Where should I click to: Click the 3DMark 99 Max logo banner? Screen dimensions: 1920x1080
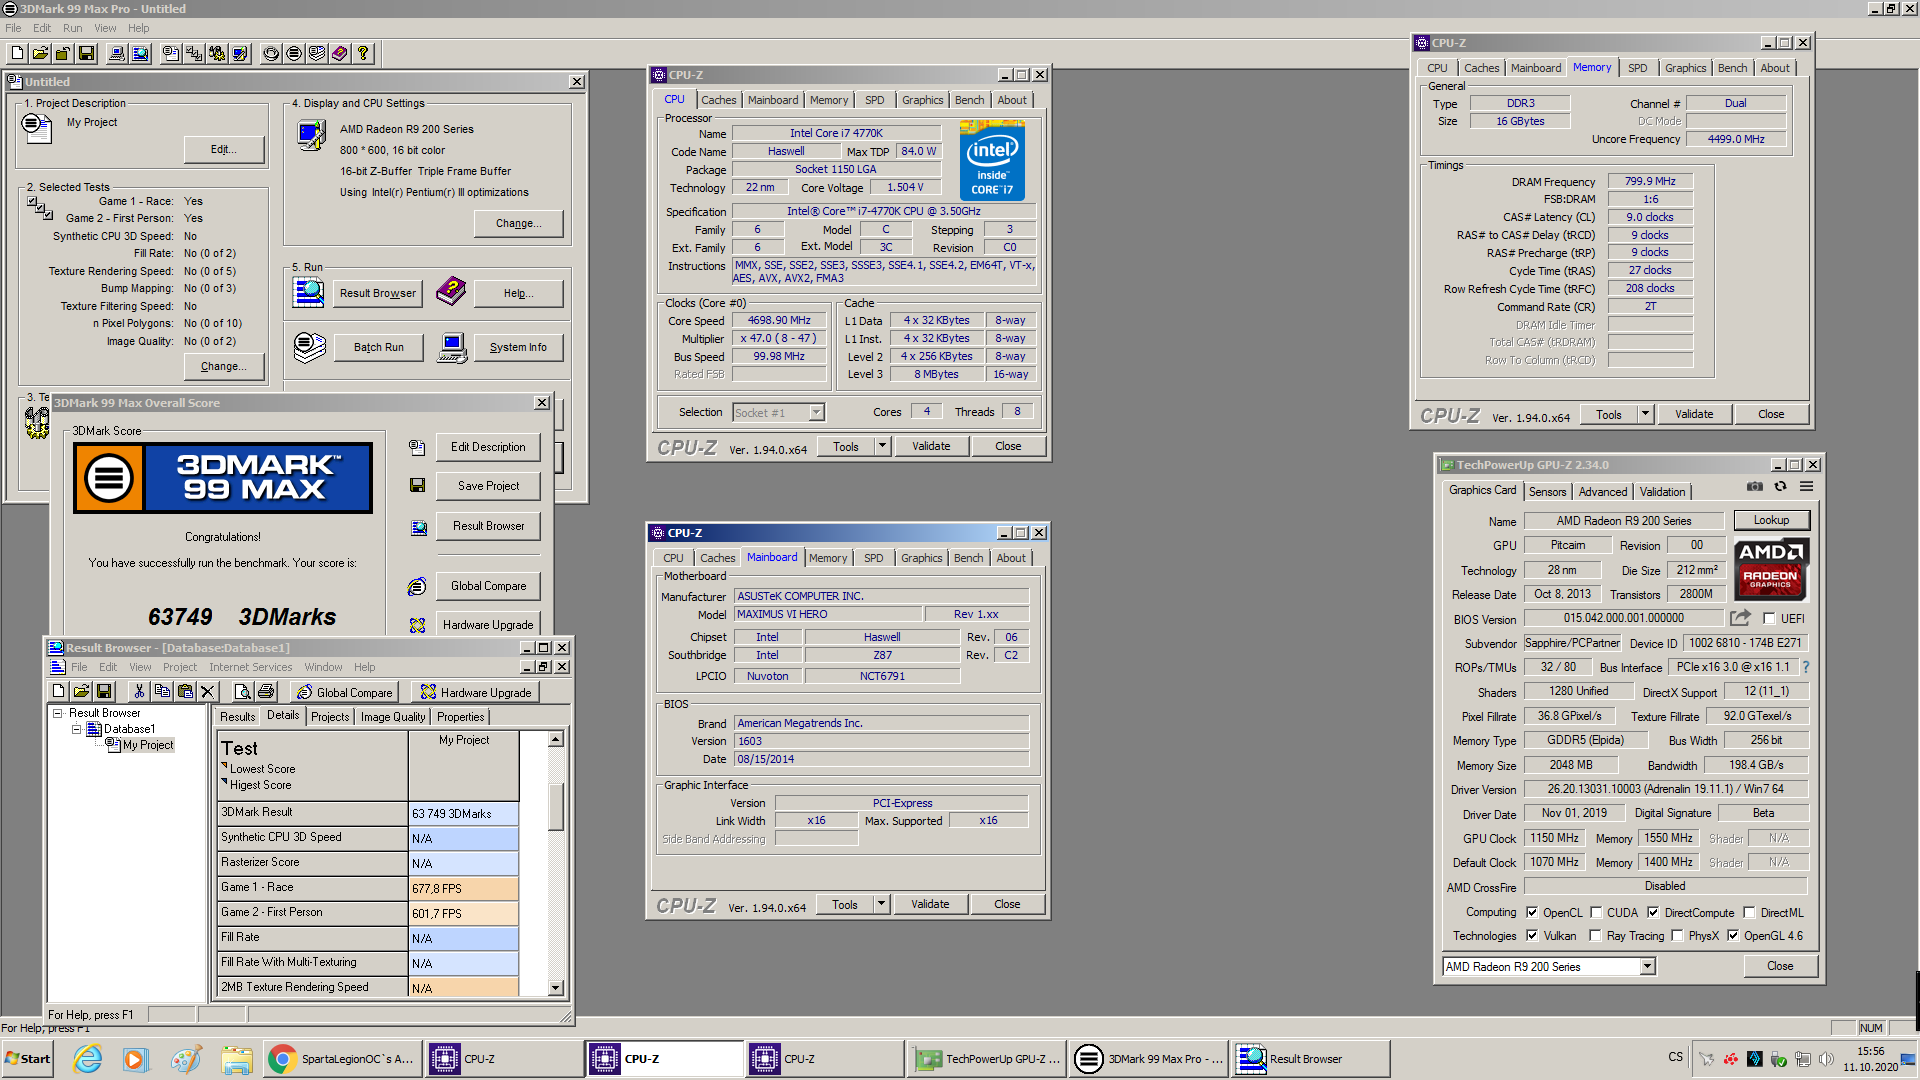(223, 478)
